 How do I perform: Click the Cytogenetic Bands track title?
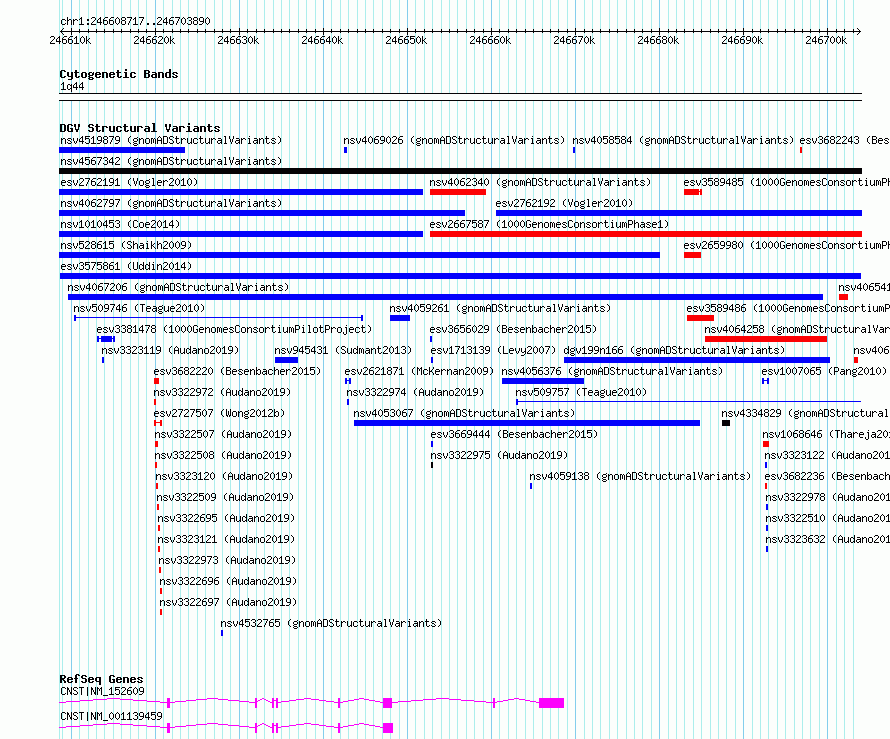119,74
